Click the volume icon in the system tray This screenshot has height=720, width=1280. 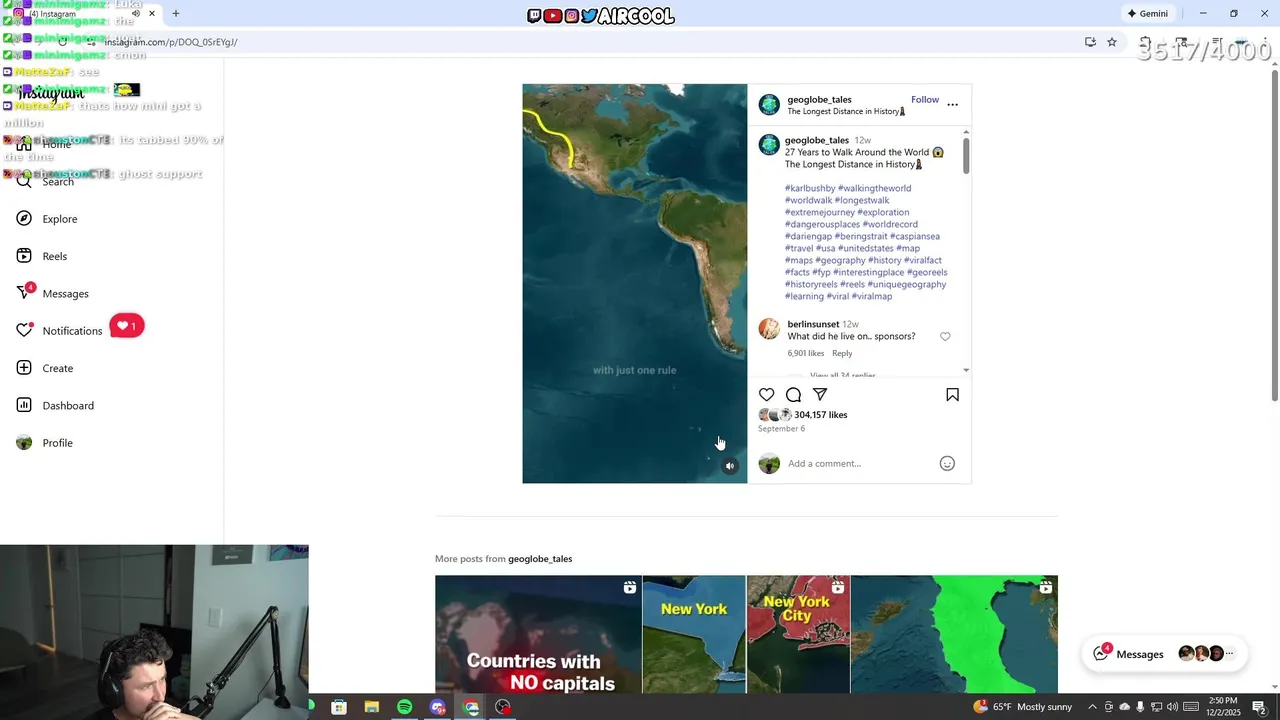1172,707
